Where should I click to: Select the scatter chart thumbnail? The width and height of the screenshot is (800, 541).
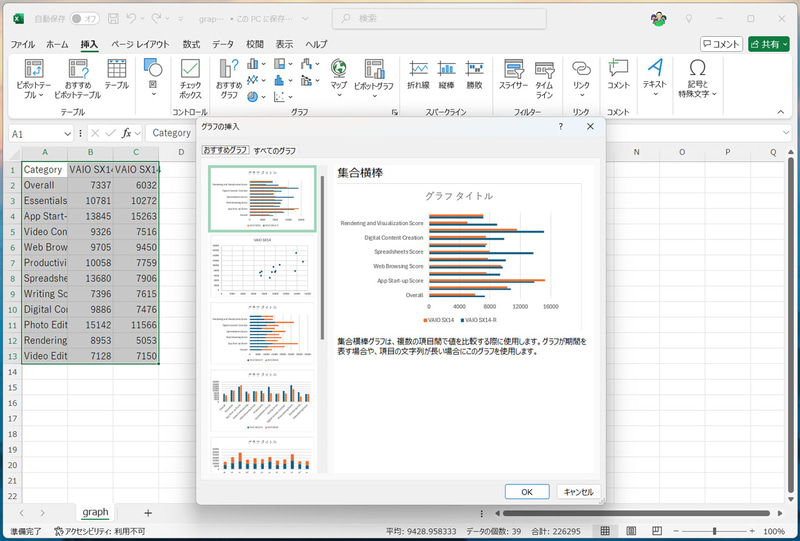point(262,266)
